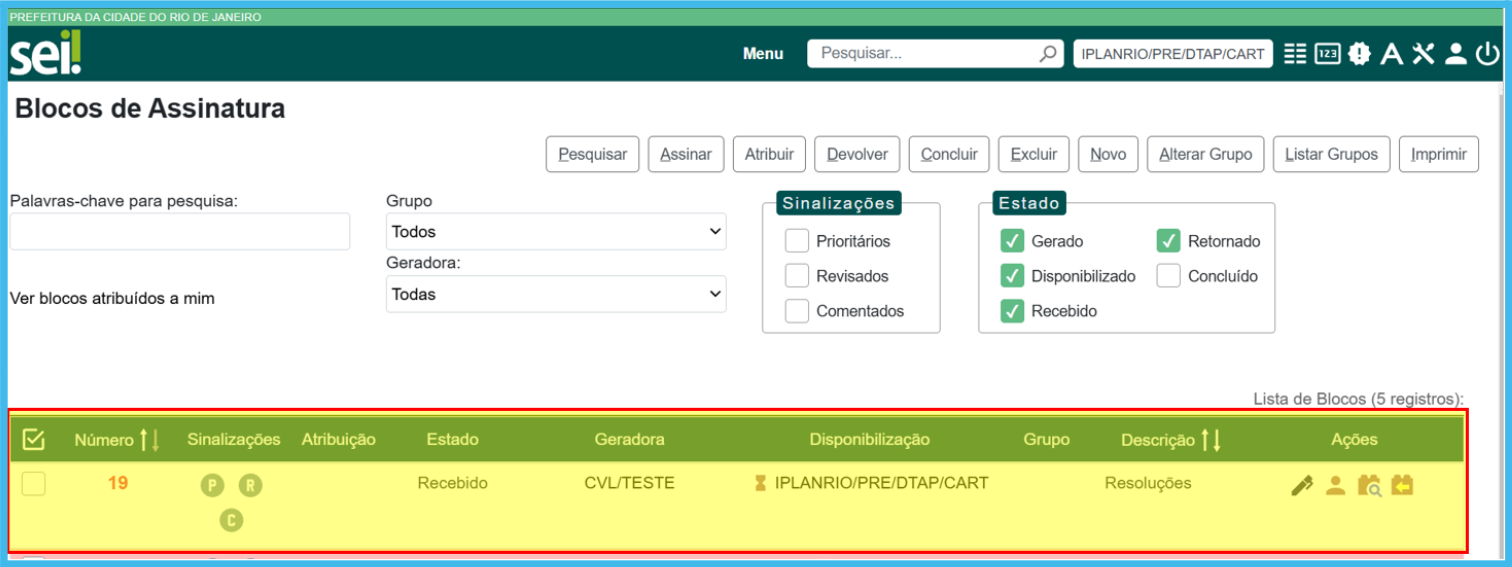Open block 19 documents via magnifier icon
The height and width of the screenshot is (567, 1512).
(x=1369, y=486)
